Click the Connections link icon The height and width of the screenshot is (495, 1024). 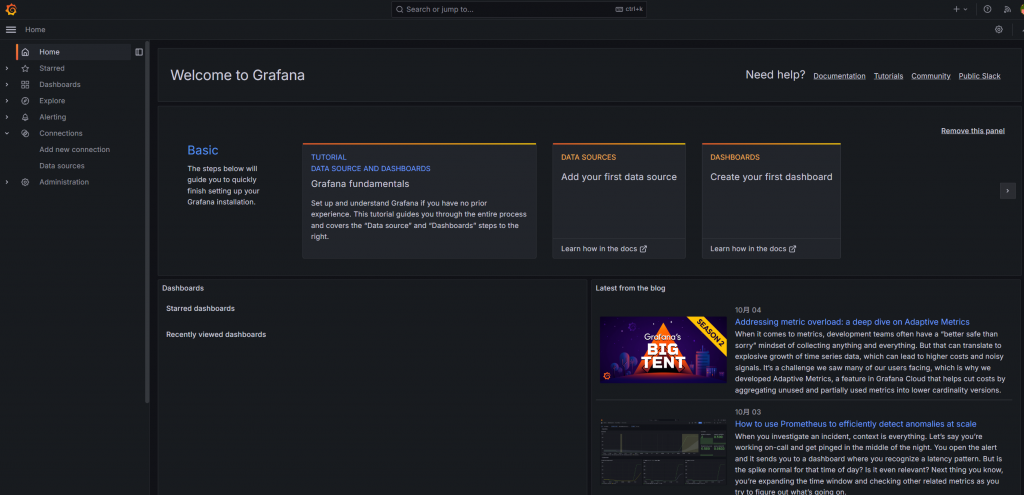click(25, 133)
